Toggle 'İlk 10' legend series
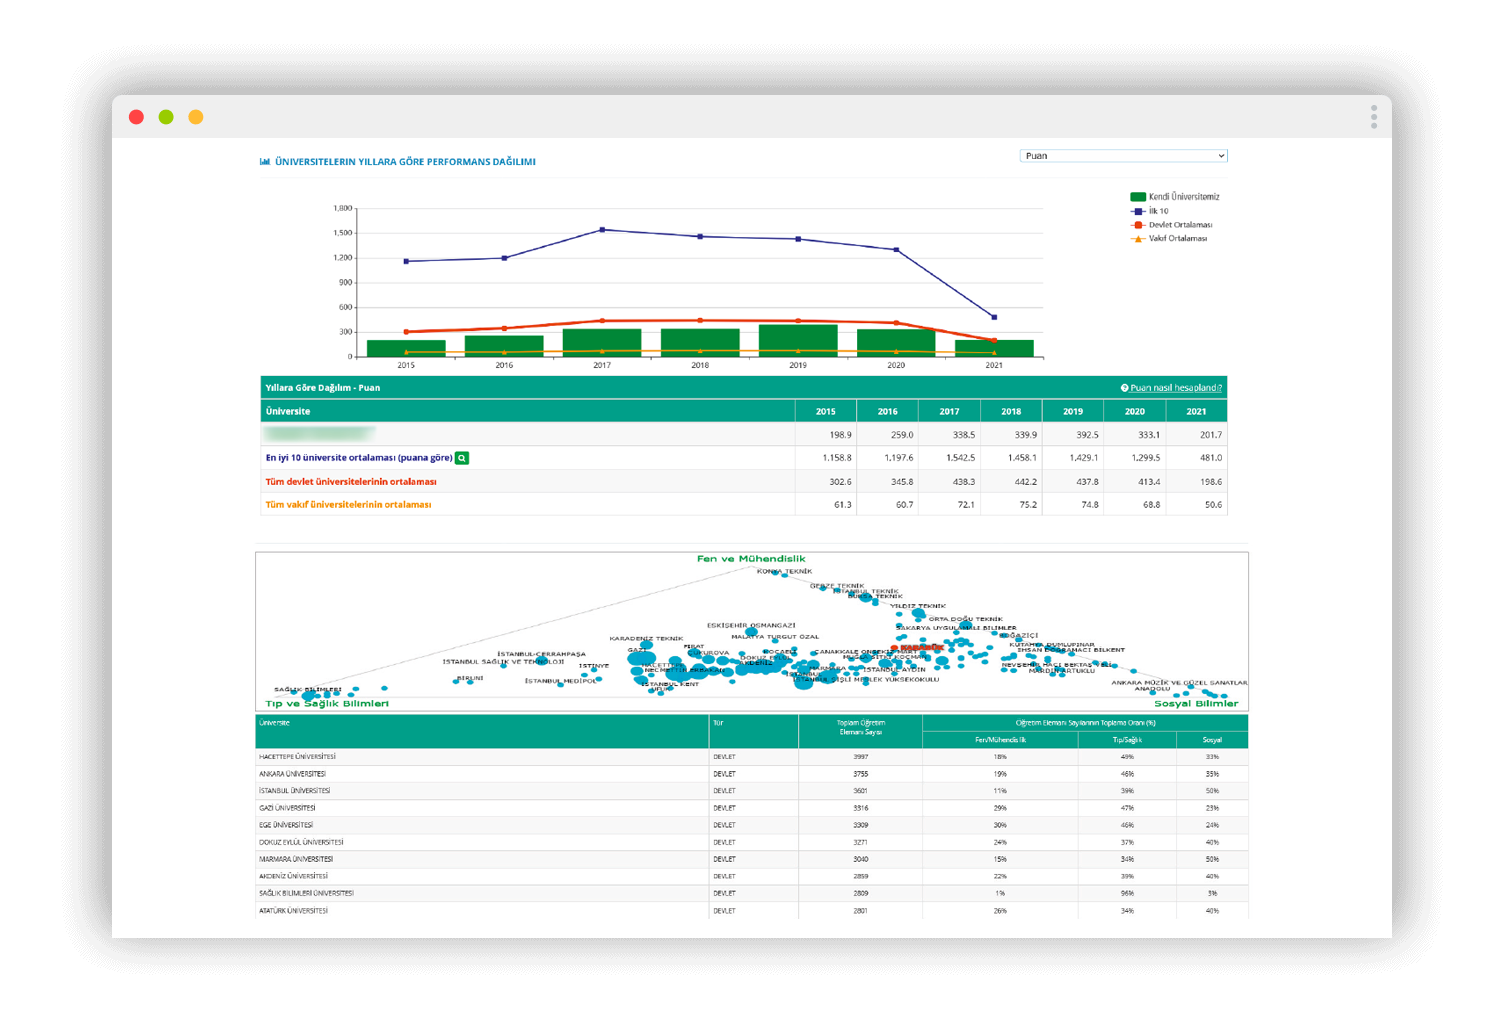The height and width of the screenshot is (1018, 1504). click(1150, 211)
